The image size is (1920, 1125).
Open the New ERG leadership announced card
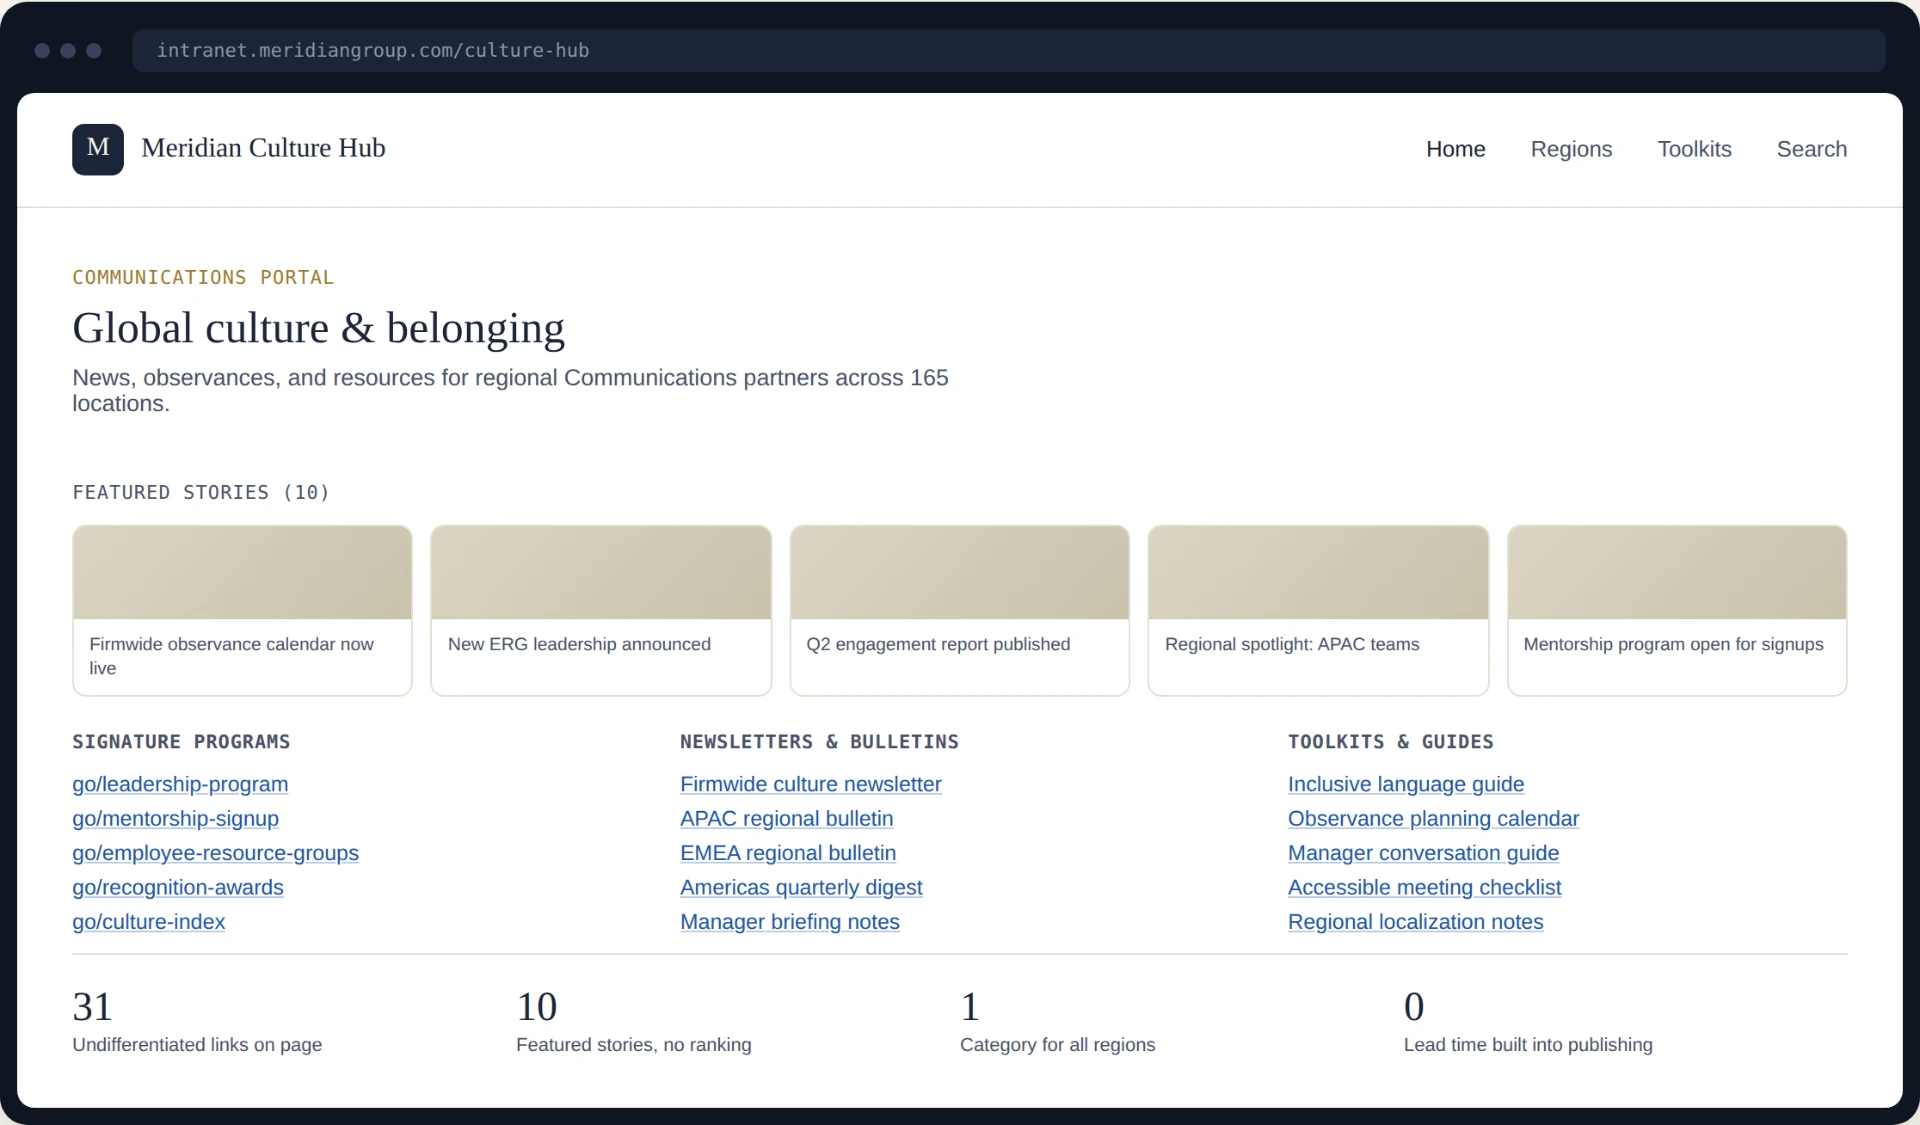[601, 610]
